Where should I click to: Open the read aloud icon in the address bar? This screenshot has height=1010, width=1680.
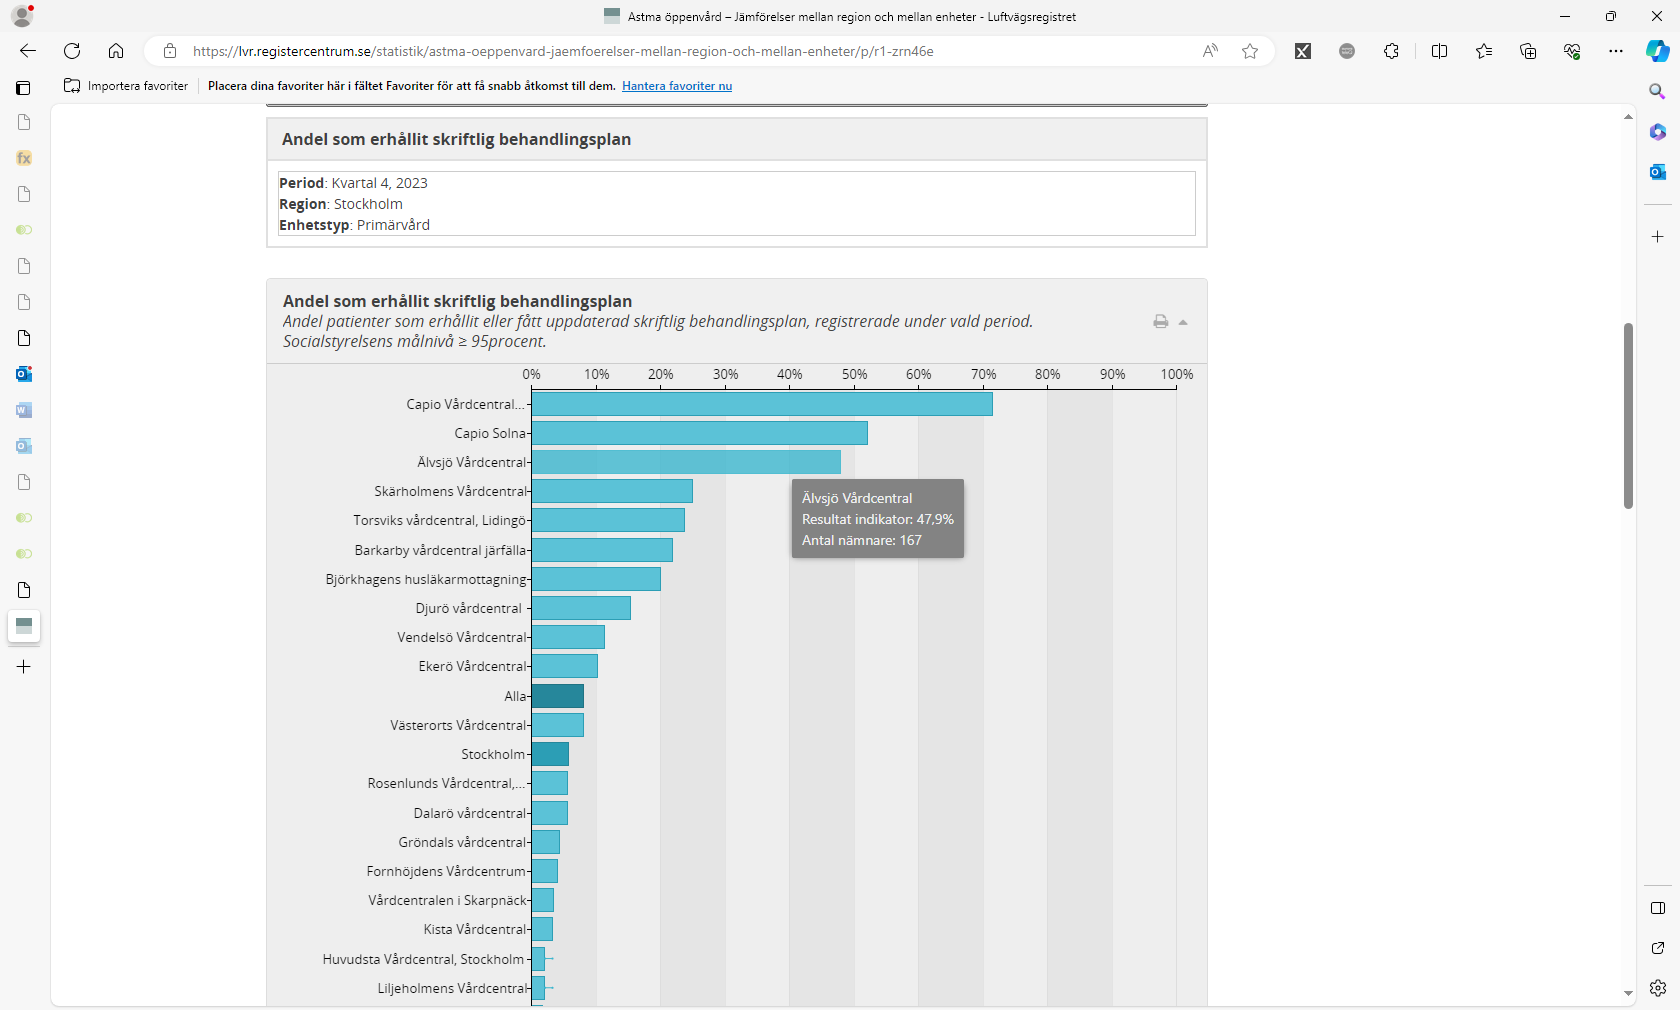pyautogui.click(x=1210, y=51)
